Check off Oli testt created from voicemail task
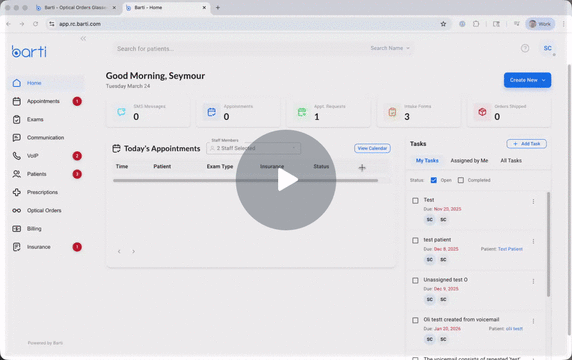The width and height of the screenshot is (572, 360). 415,320
